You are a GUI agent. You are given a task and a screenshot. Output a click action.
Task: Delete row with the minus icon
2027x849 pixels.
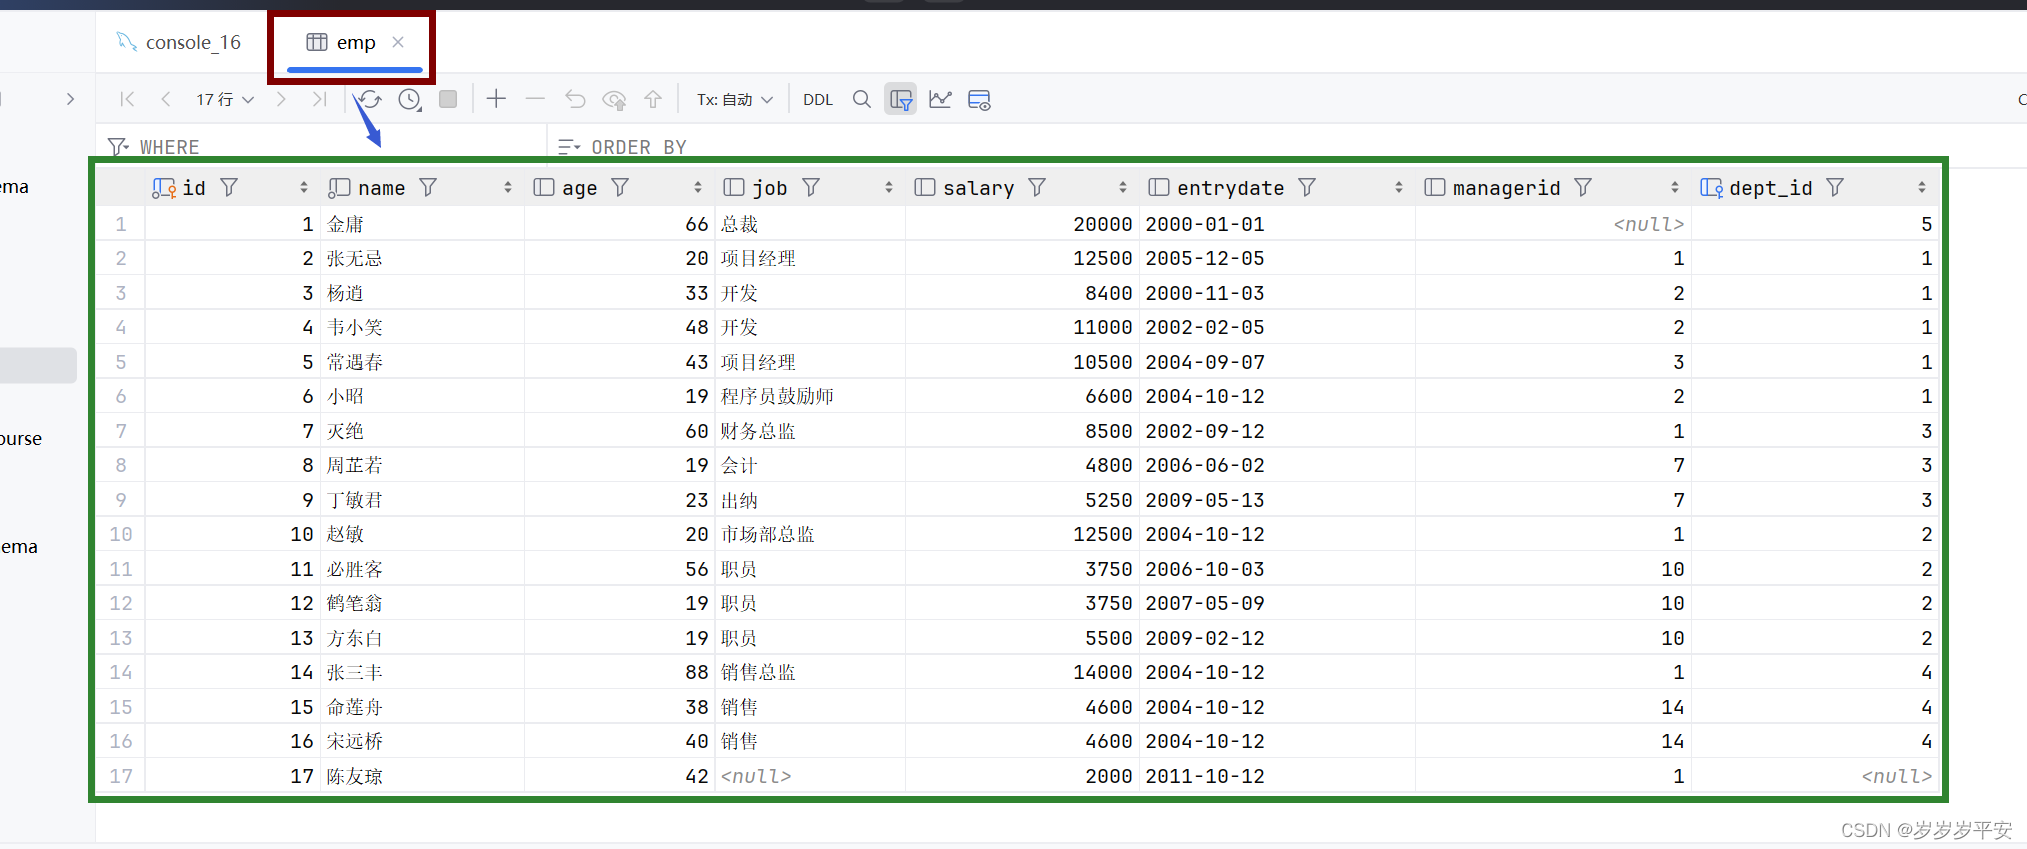535,99
